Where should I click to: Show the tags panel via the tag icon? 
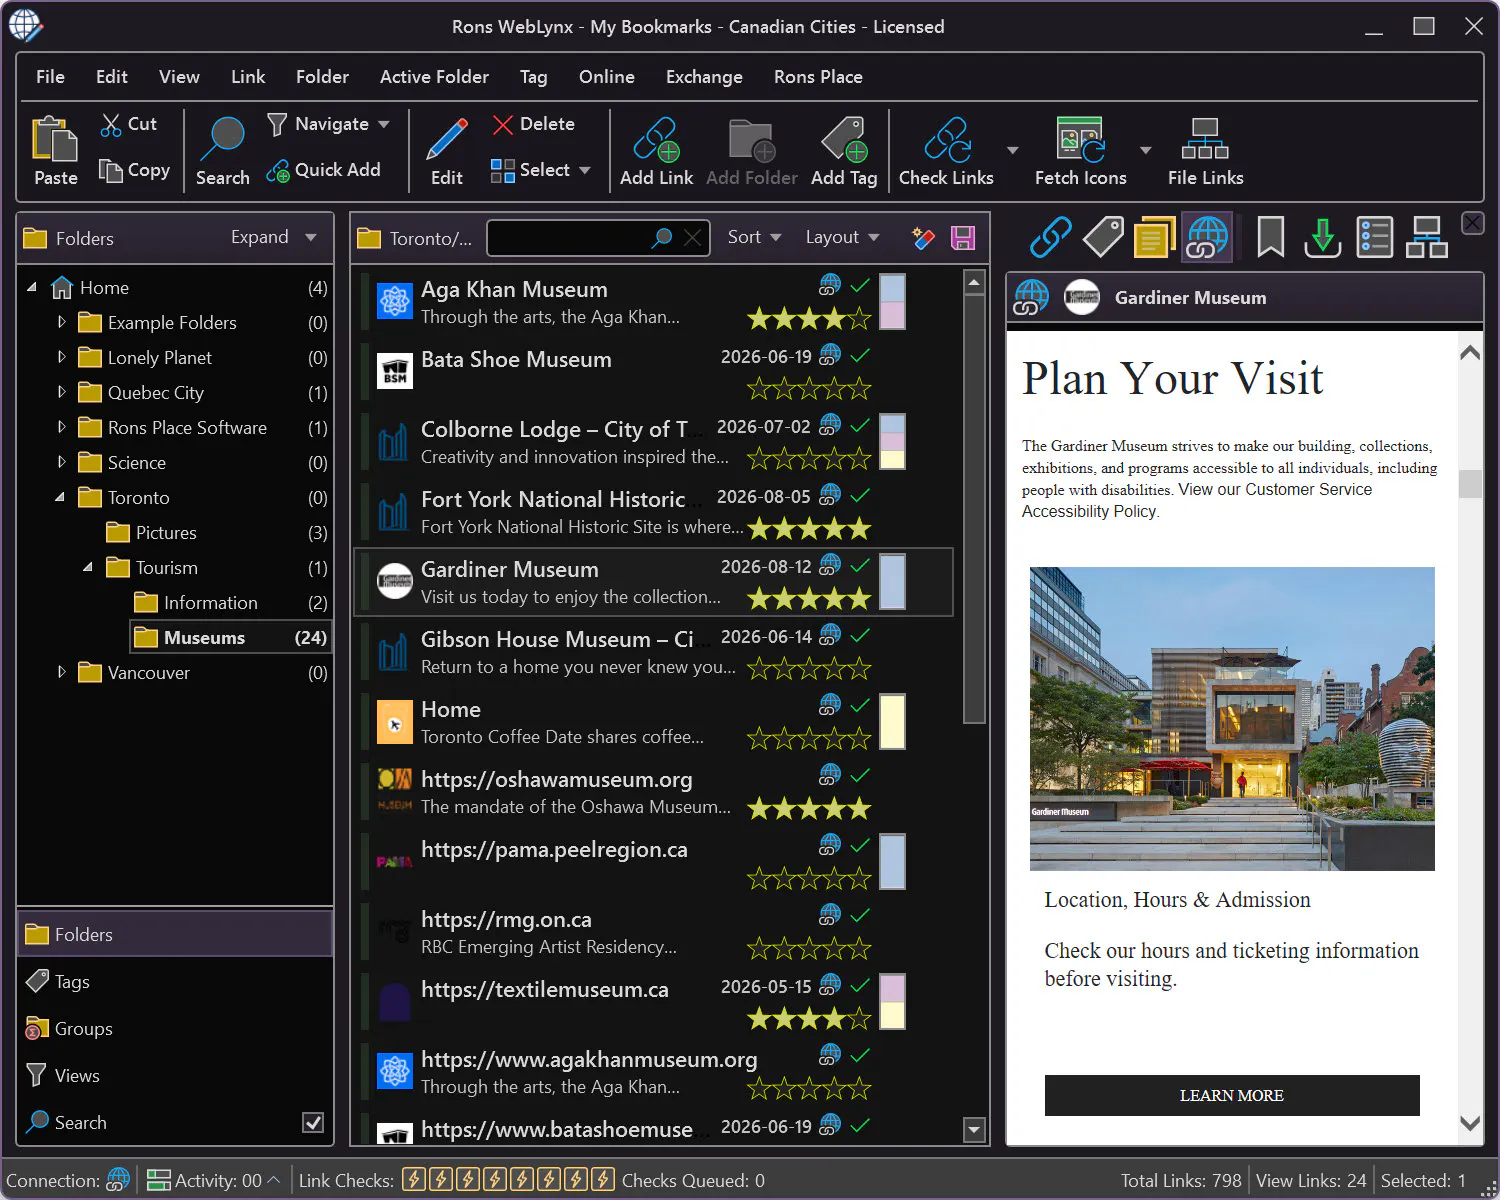click(x=1103, y=238)
